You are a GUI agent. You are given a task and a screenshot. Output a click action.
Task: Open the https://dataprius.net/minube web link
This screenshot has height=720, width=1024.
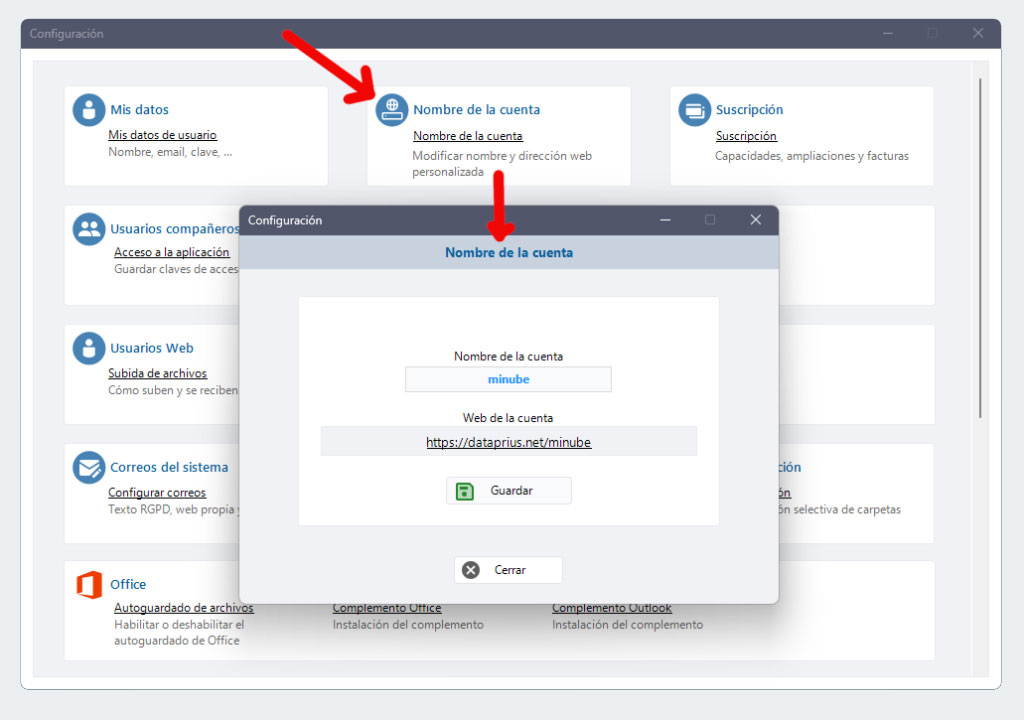tap(508, 442)
